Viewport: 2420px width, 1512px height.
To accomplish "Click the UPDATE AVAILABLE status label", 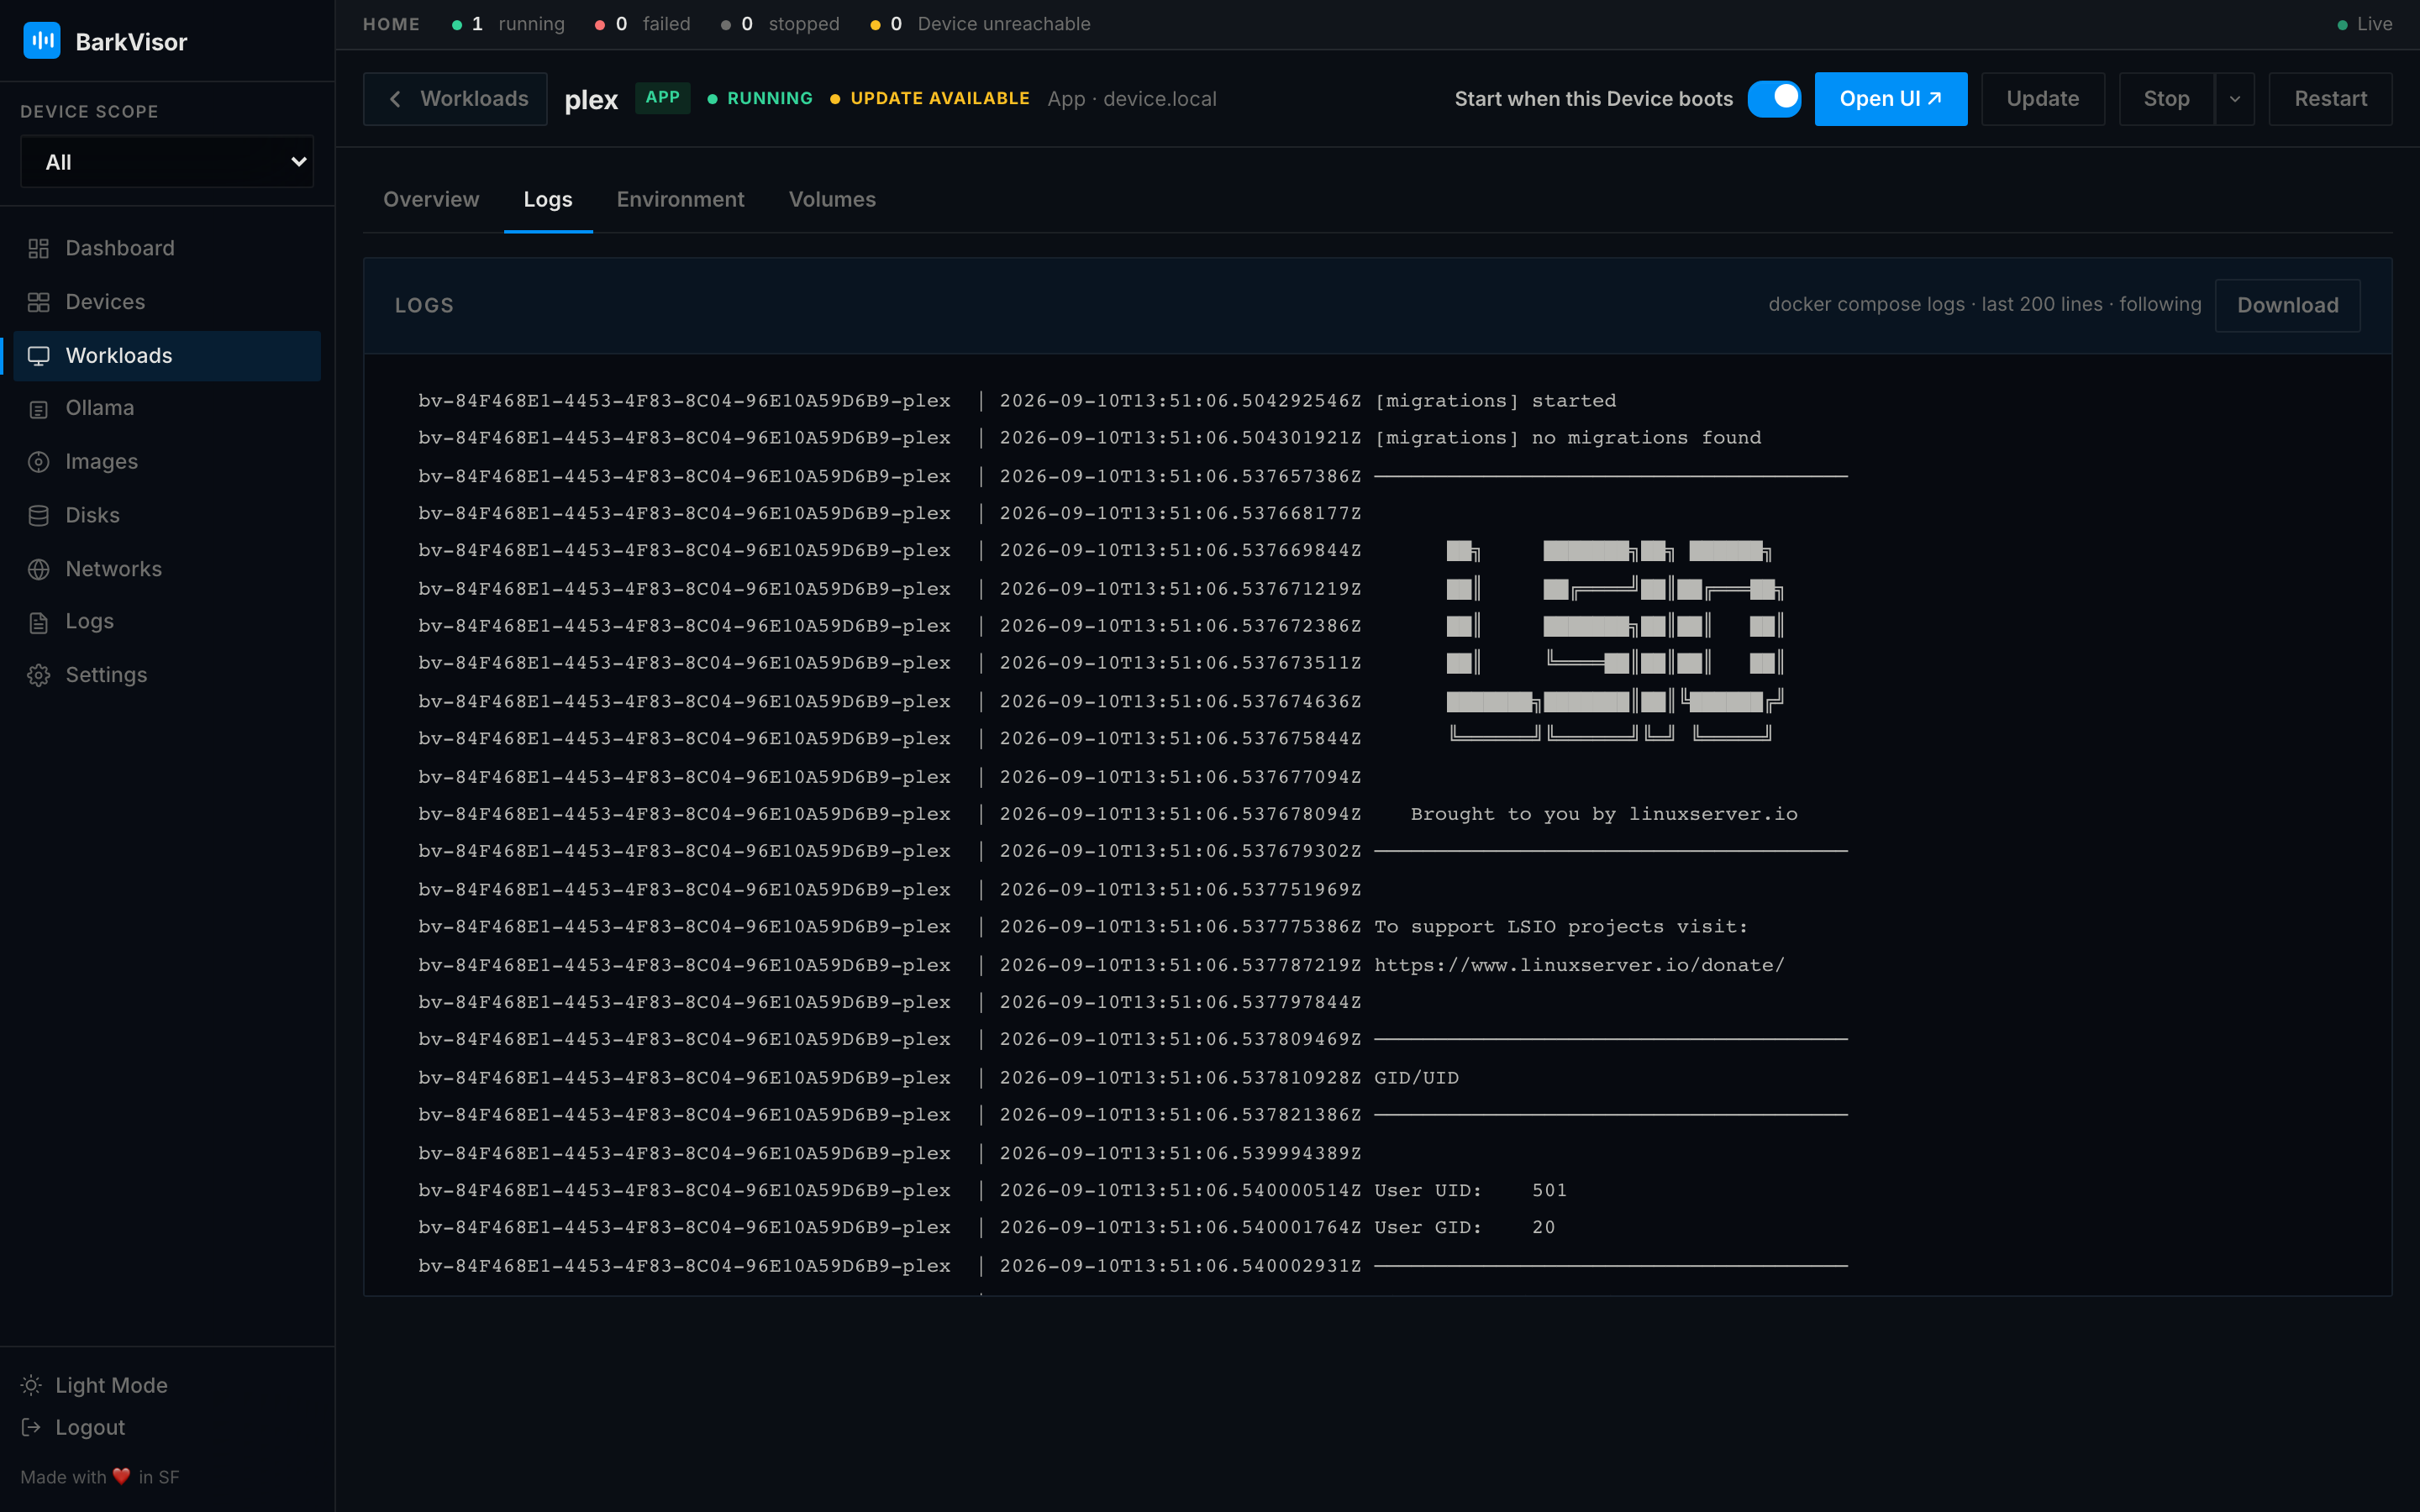I will coord(929,98).
